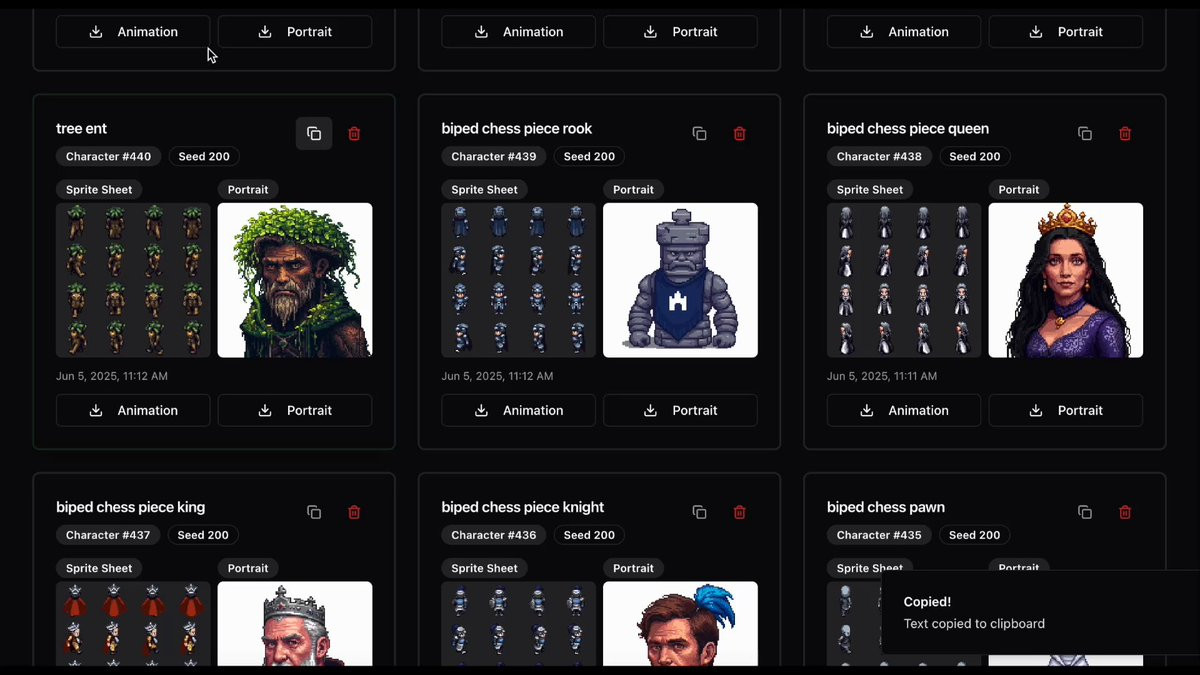Delete the biped chess piece knight character
This screenshot has height=675, width=1200.
(x=740, y=512)
